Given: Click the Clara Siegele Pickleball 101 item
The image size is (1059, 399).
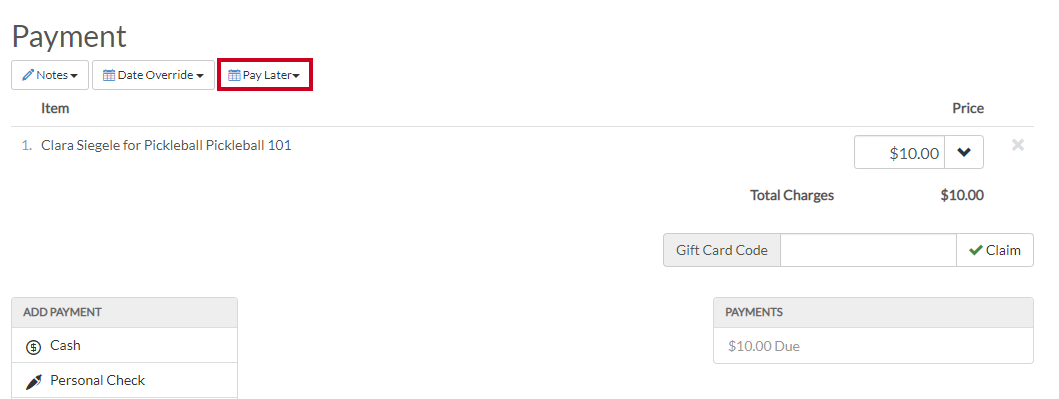Looking at the screenshot, I should pyautogui.click(x=166, y=145).
